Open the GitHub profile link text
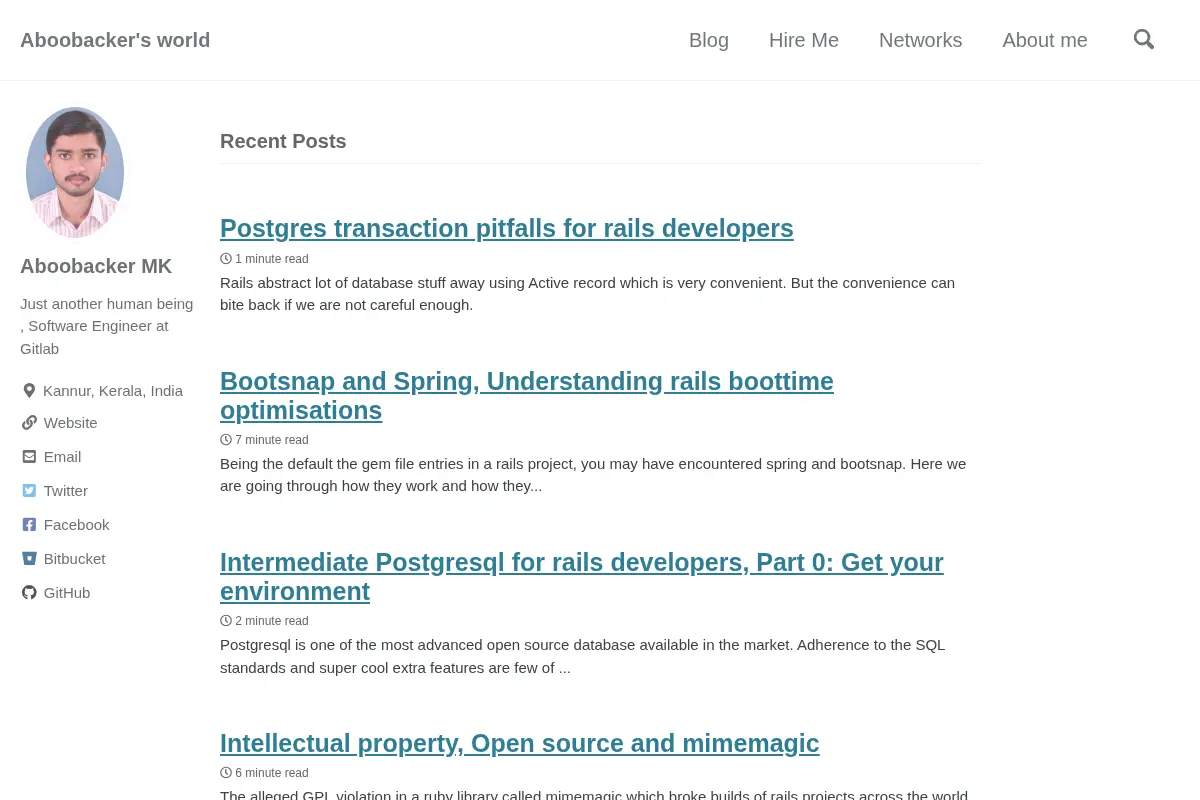 [67, 592]
